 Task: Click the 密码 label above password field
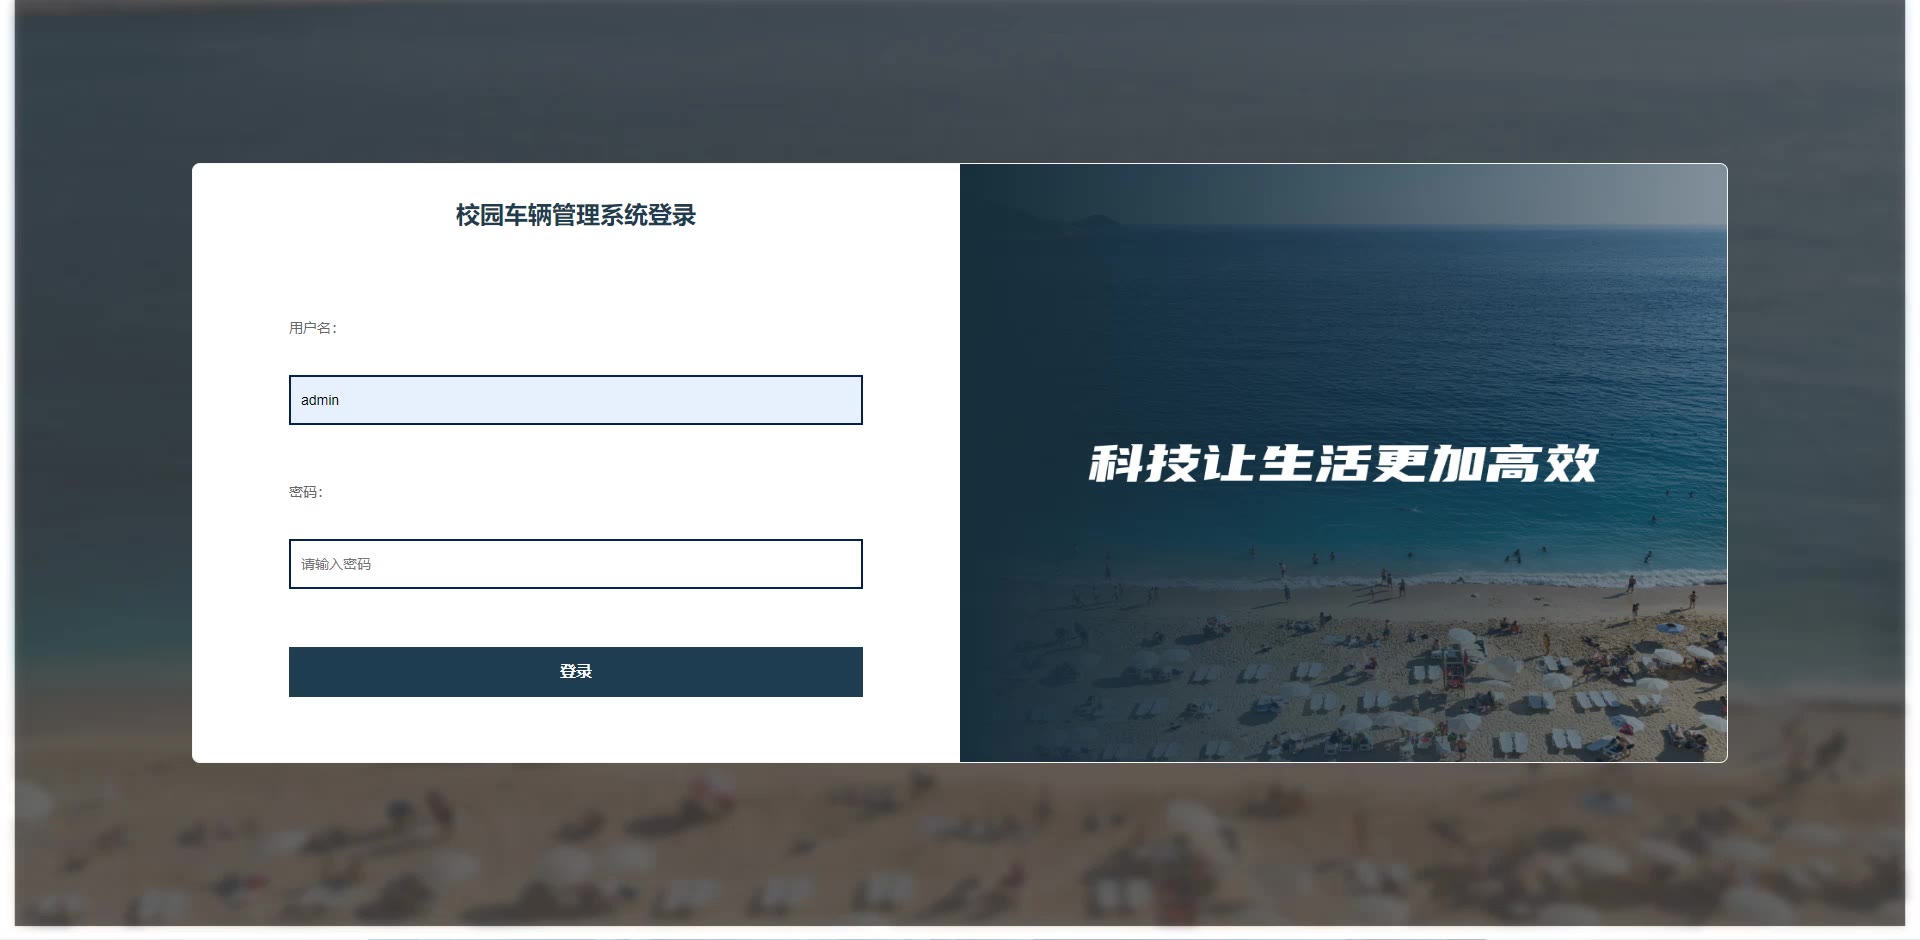tap(306, 492)
